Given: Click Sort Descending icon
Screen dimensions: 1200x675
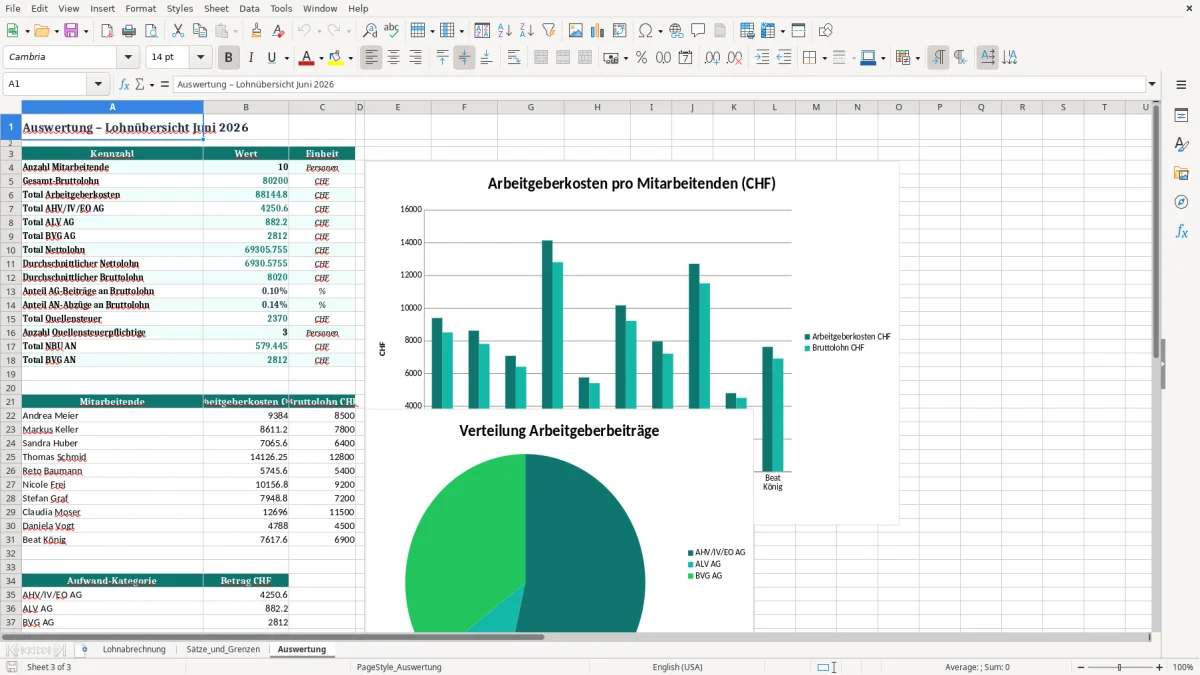Looking at the screenshot, I should click(x=526, y=31).
